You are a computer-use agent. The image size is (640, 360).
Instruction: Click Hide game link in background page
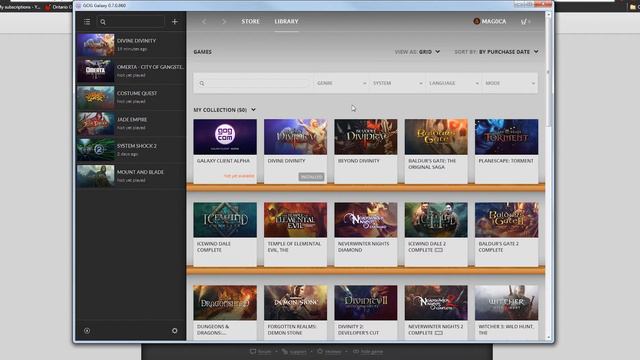tap(368, 351)
